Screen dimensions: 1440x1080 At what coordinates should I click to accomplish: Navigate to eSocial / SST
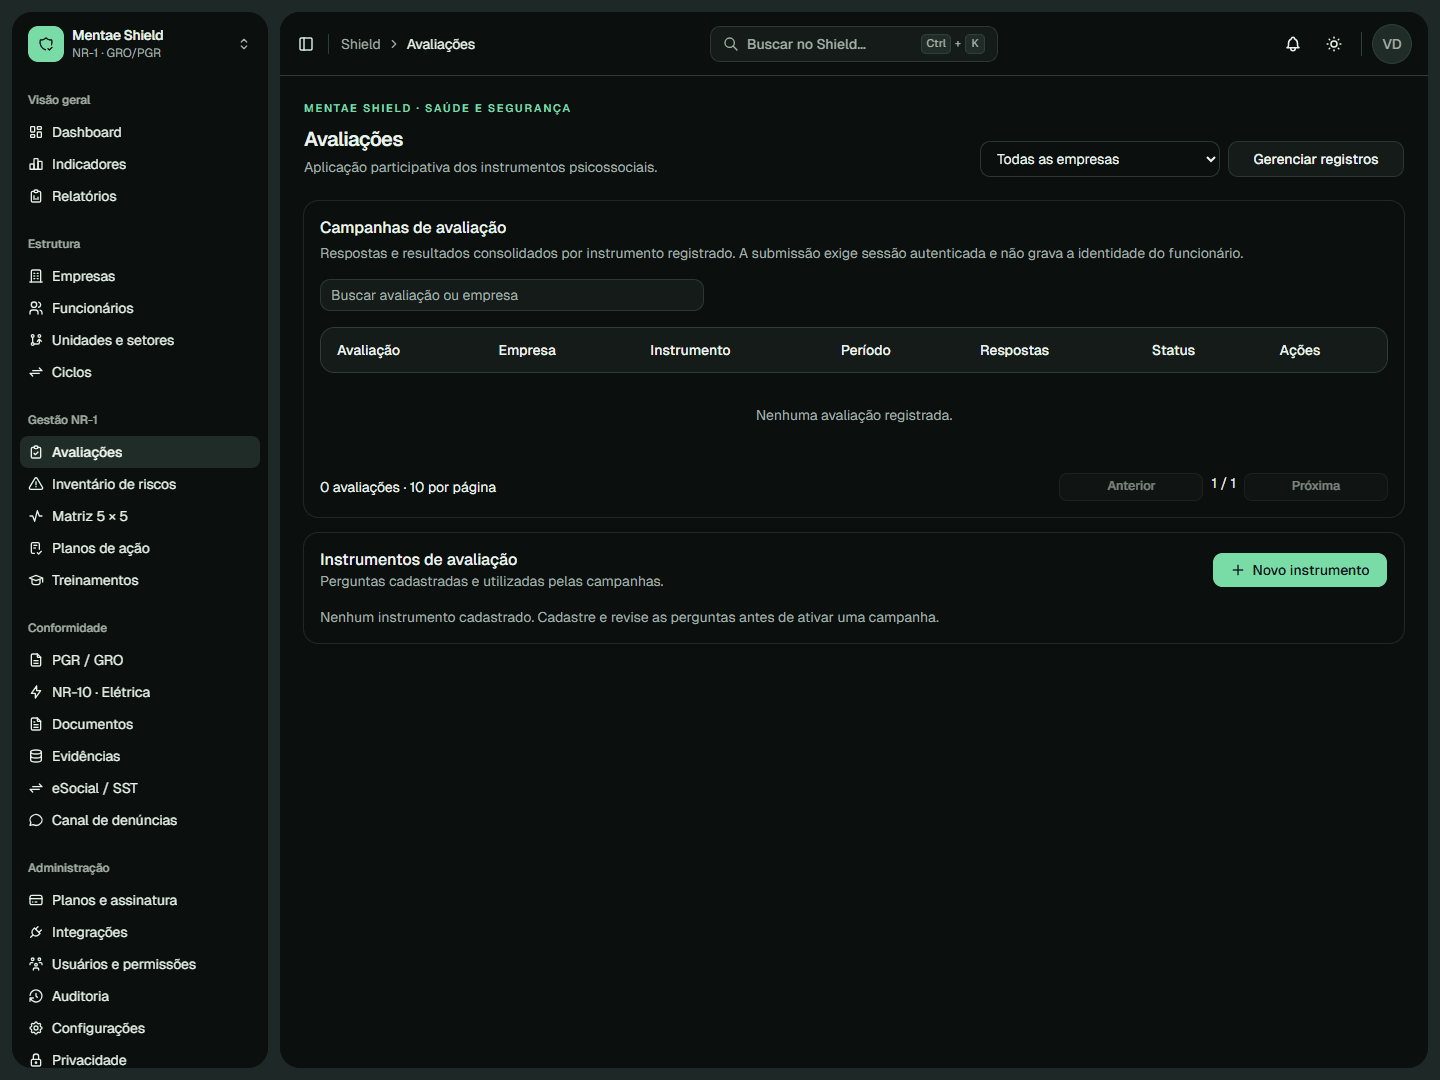pos(140,788)
